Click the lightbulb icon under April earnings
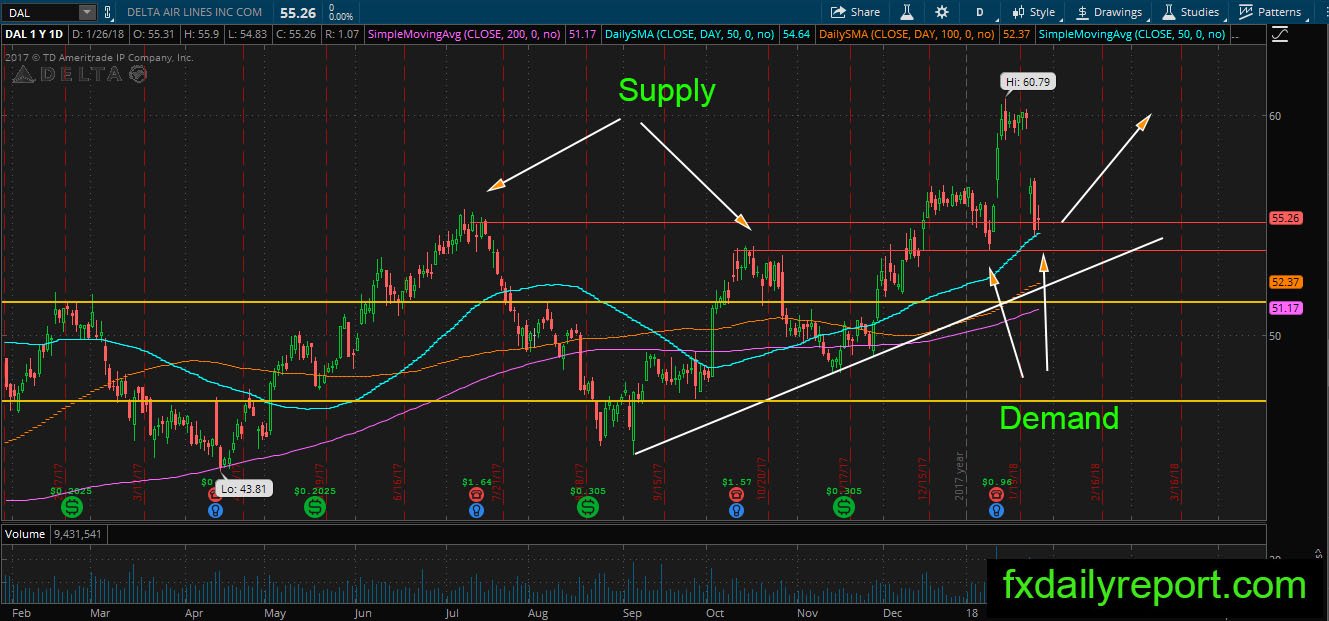Image resolution: width=1329 pixels, height=621 pixels. coord(215,510)
